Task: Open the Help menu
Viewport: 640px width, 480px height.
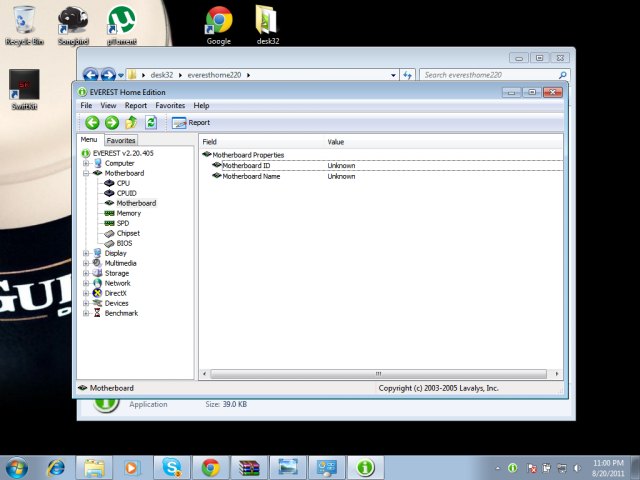Action: (201, 105)
